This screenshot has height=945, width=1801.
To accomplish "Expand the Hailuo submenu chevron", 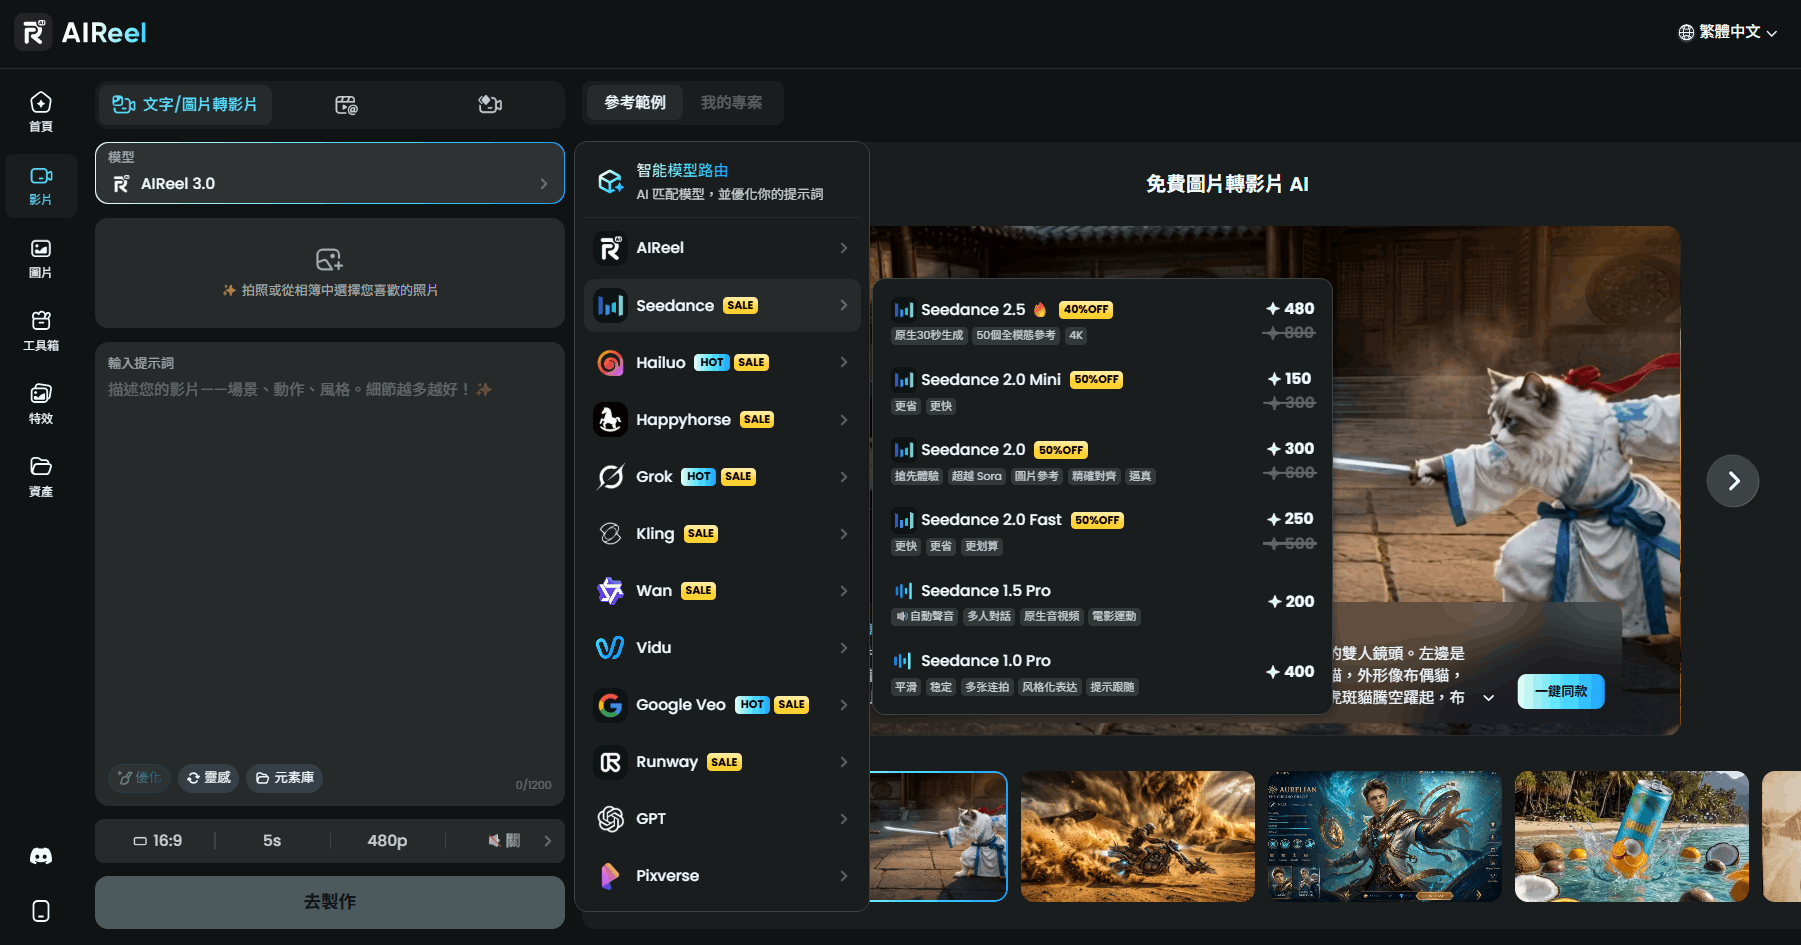I will [844, 363].
